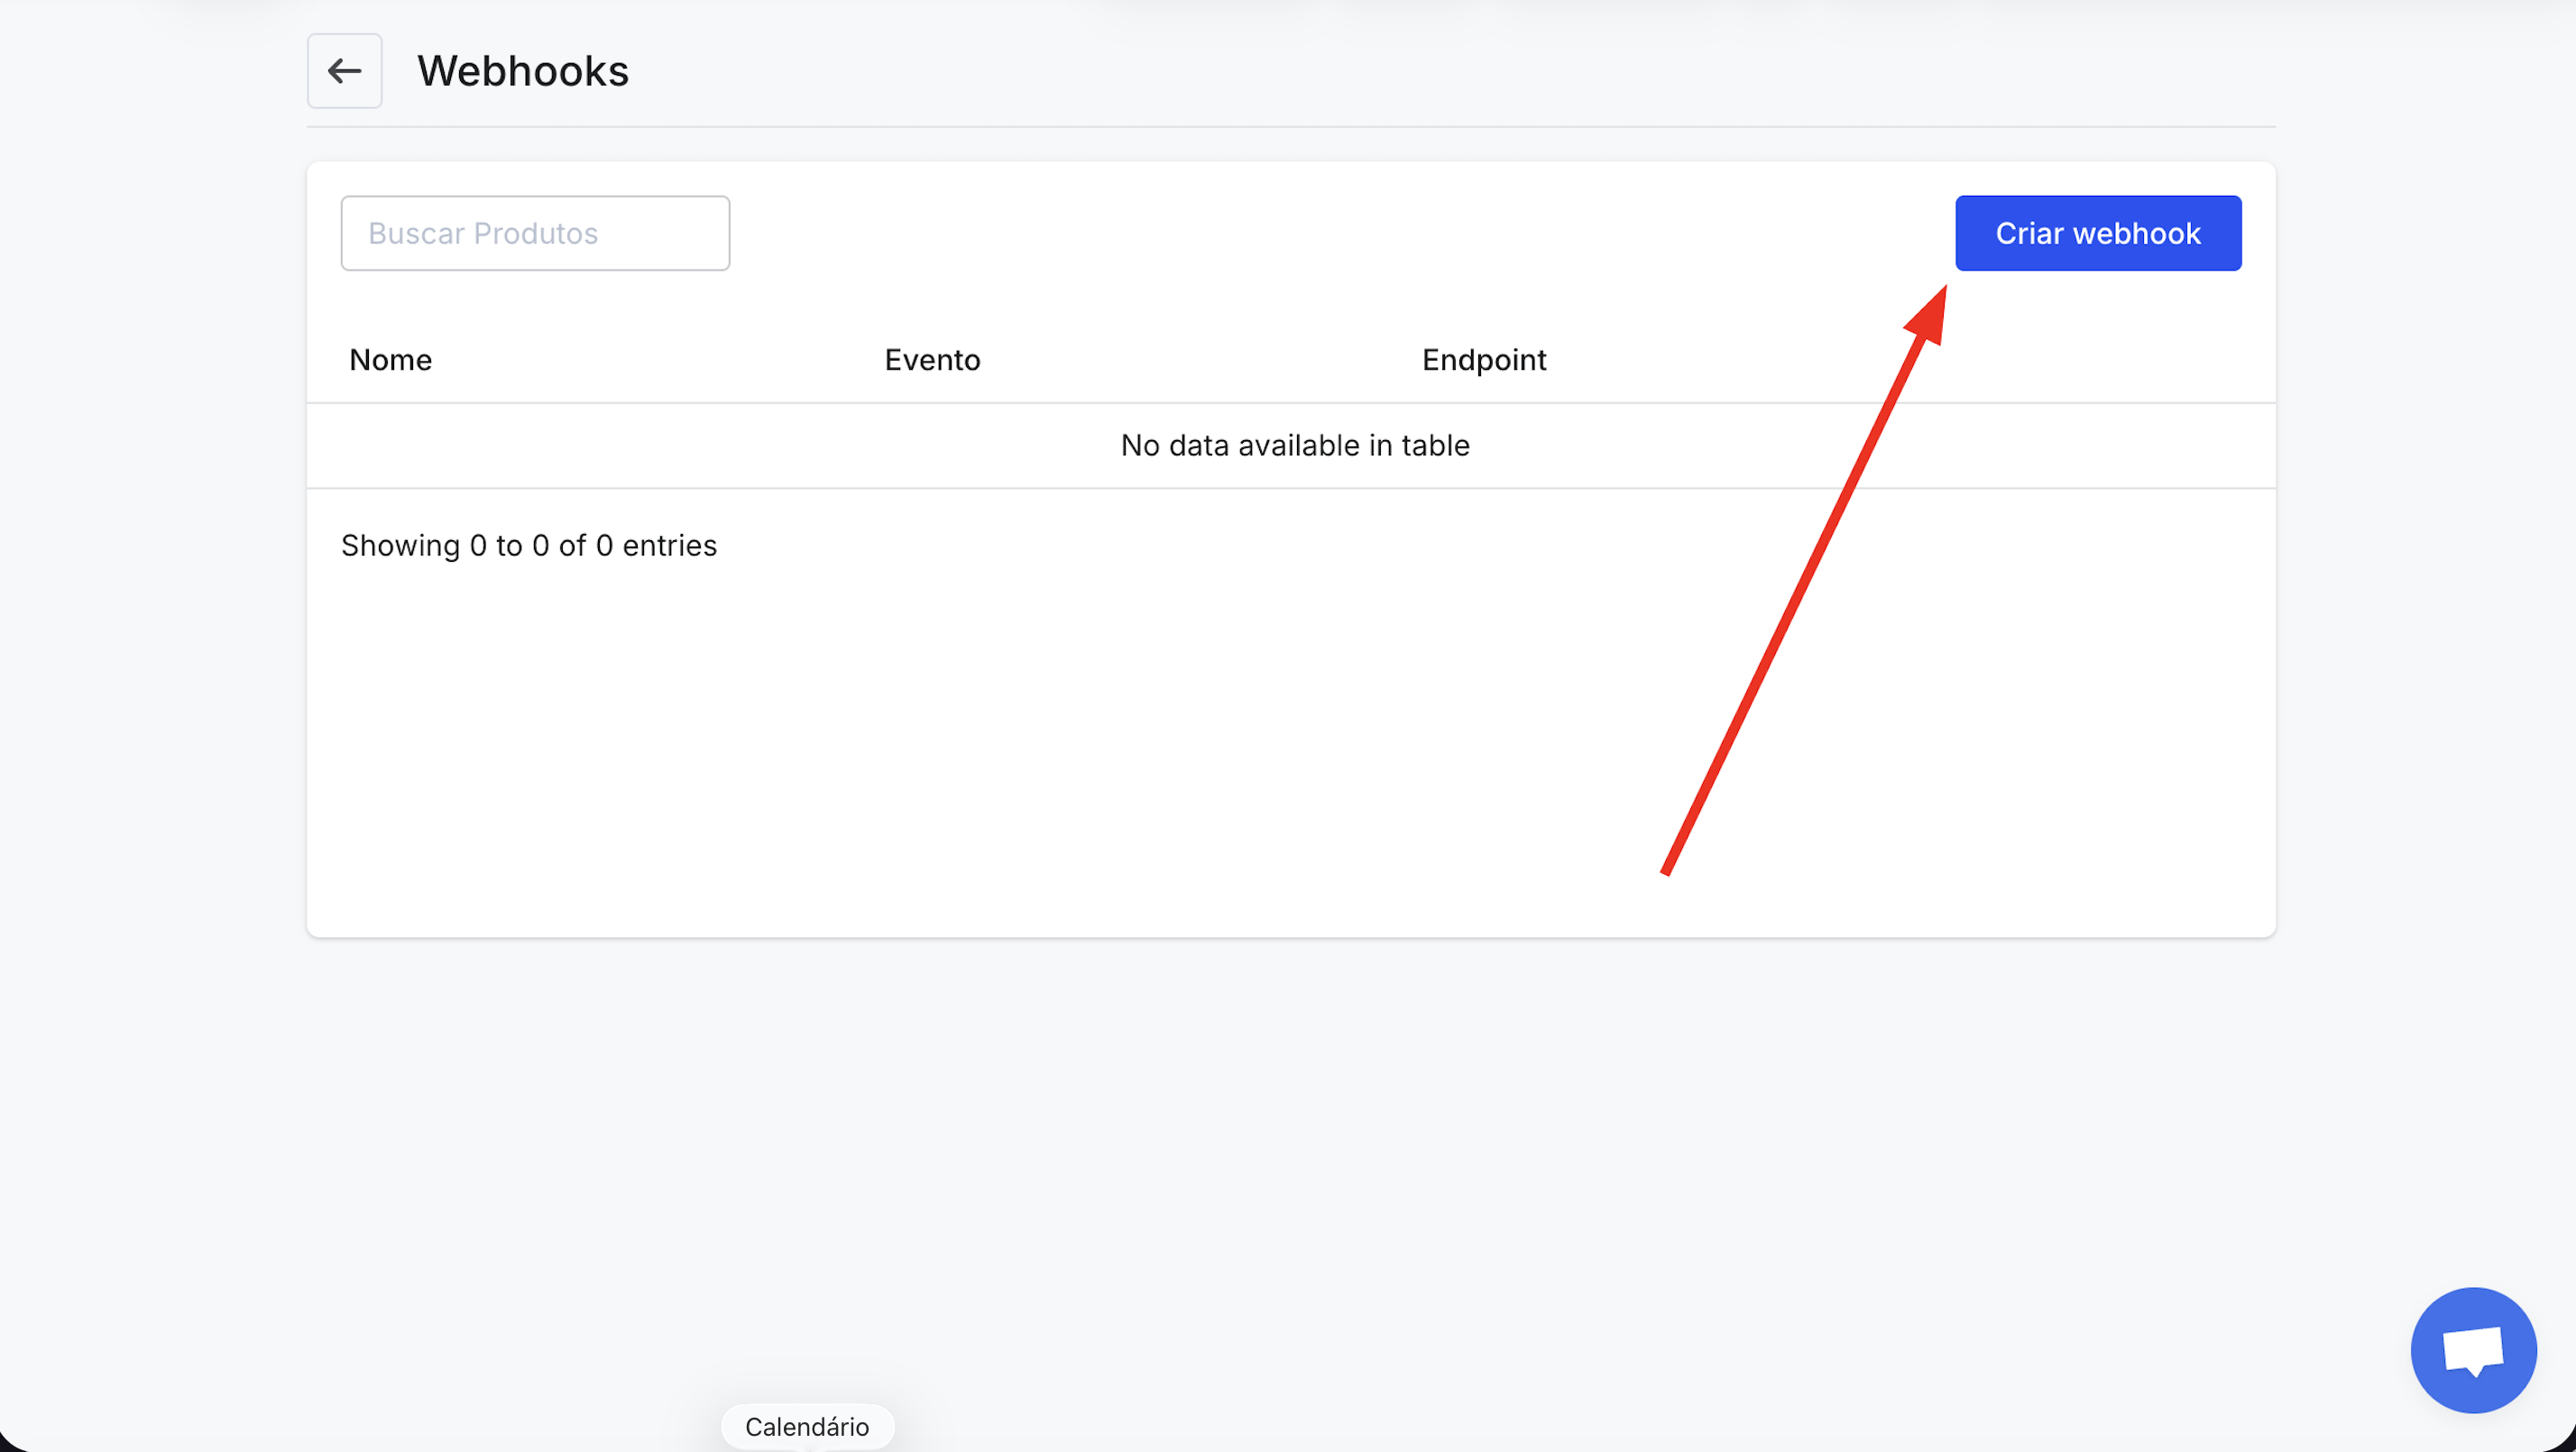Sort table by Evento column
This screenshot has height=1452, width=2576.
tap(932, 360)
